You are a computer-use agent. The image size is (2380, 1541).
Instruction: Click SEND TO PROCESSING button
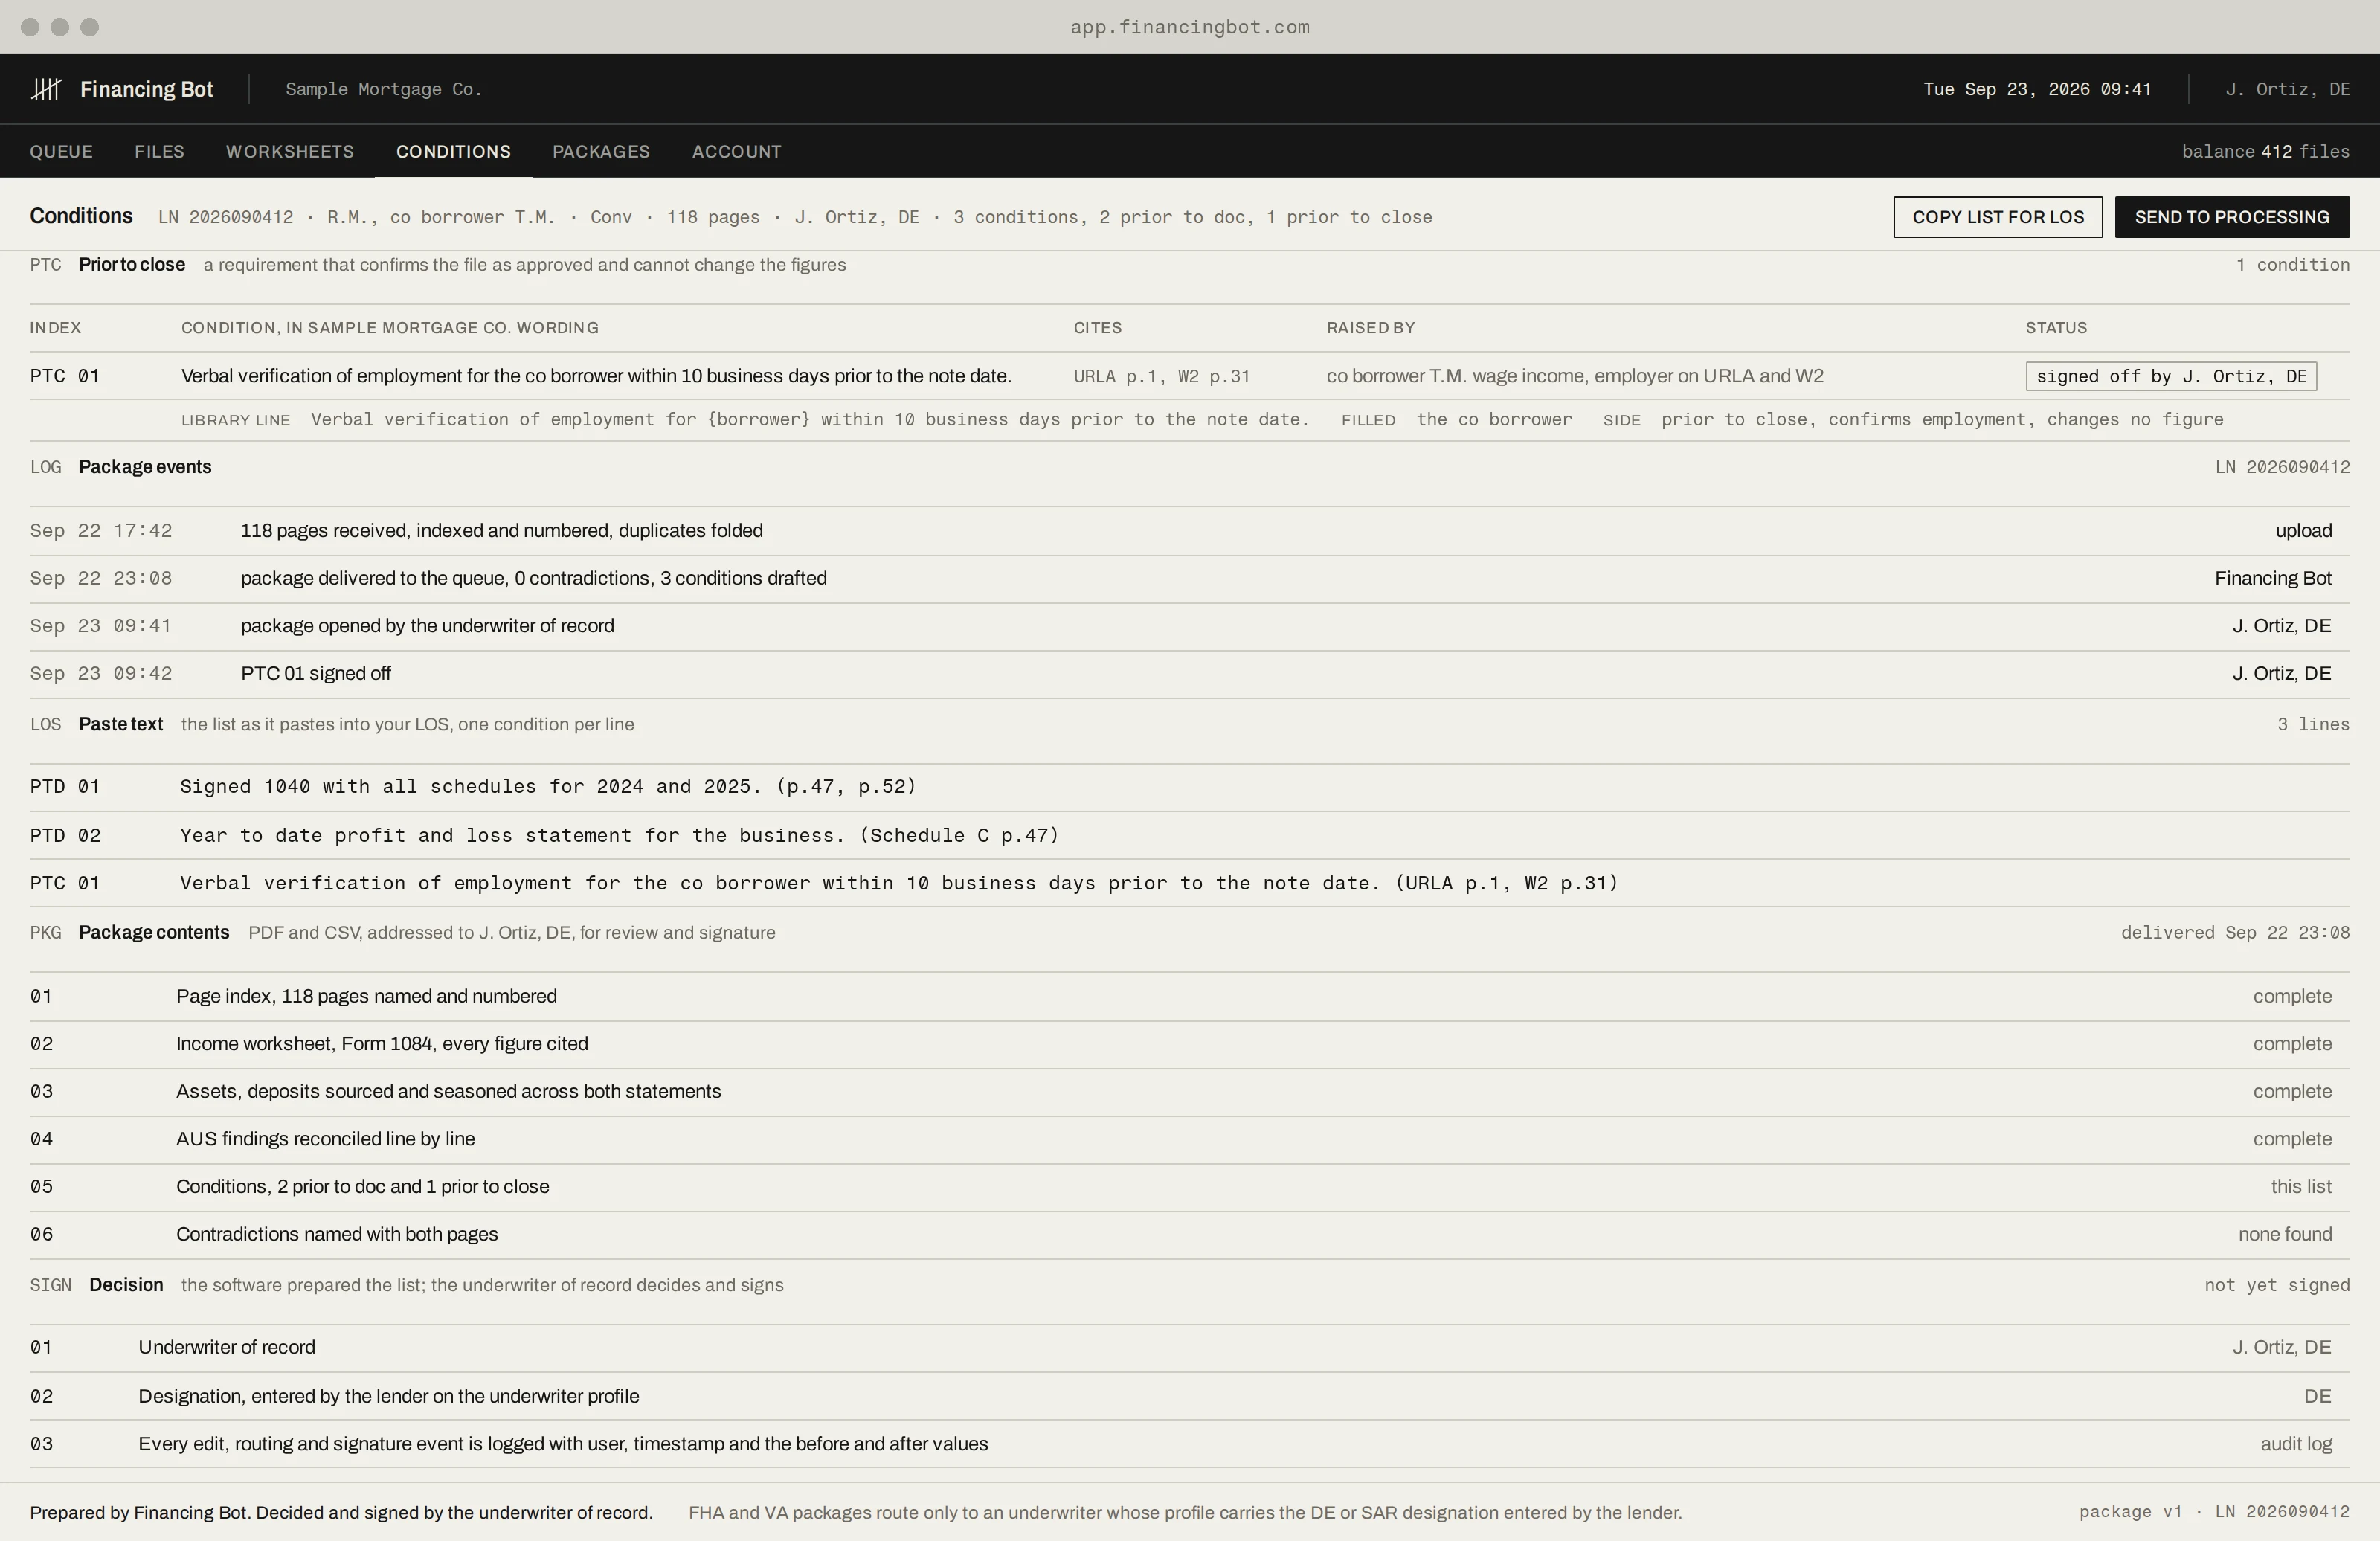coord(2232,217)
